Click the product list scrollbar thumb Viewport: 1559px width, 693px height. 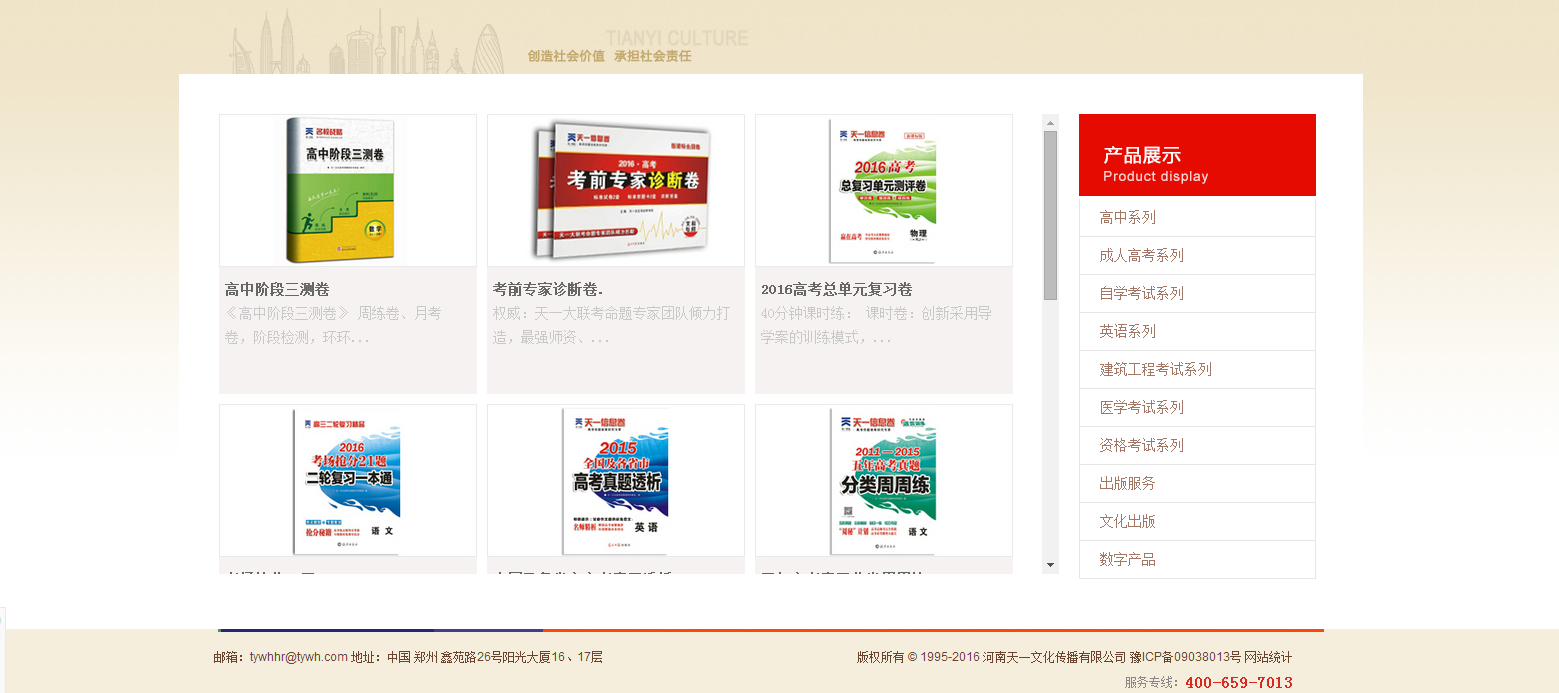coord(1050,215)
